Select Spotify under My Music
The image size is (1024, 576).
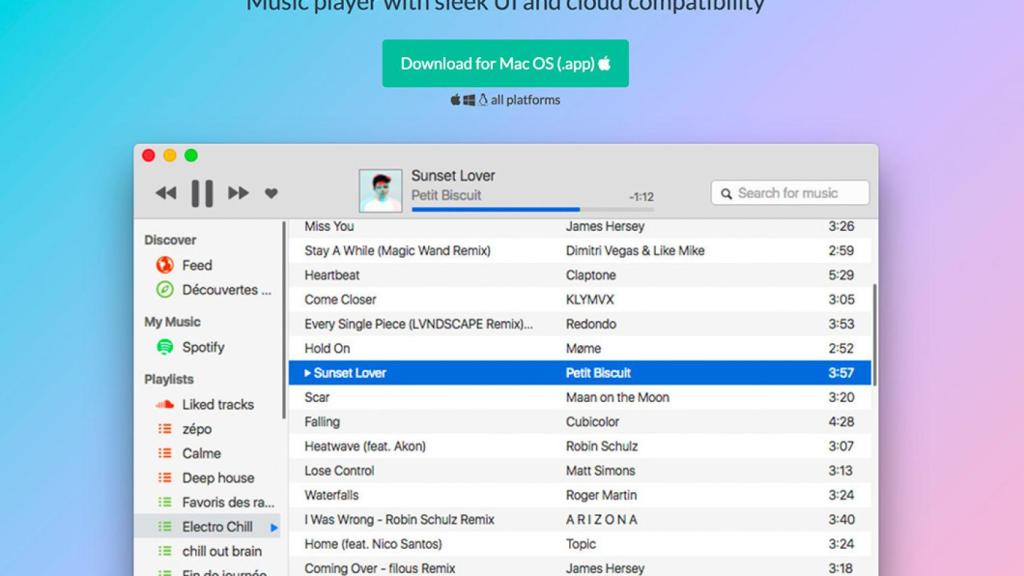tap(202, 347)
